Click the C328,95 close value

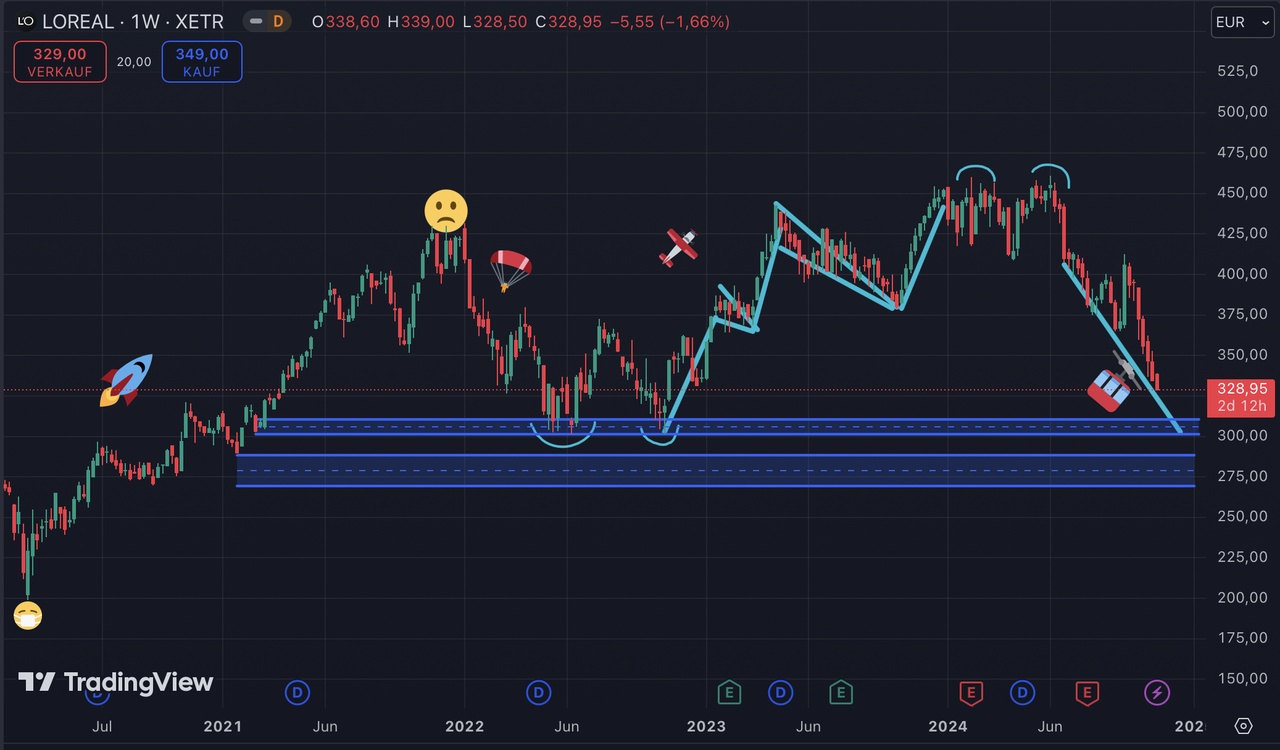click(x=568, y=21)
